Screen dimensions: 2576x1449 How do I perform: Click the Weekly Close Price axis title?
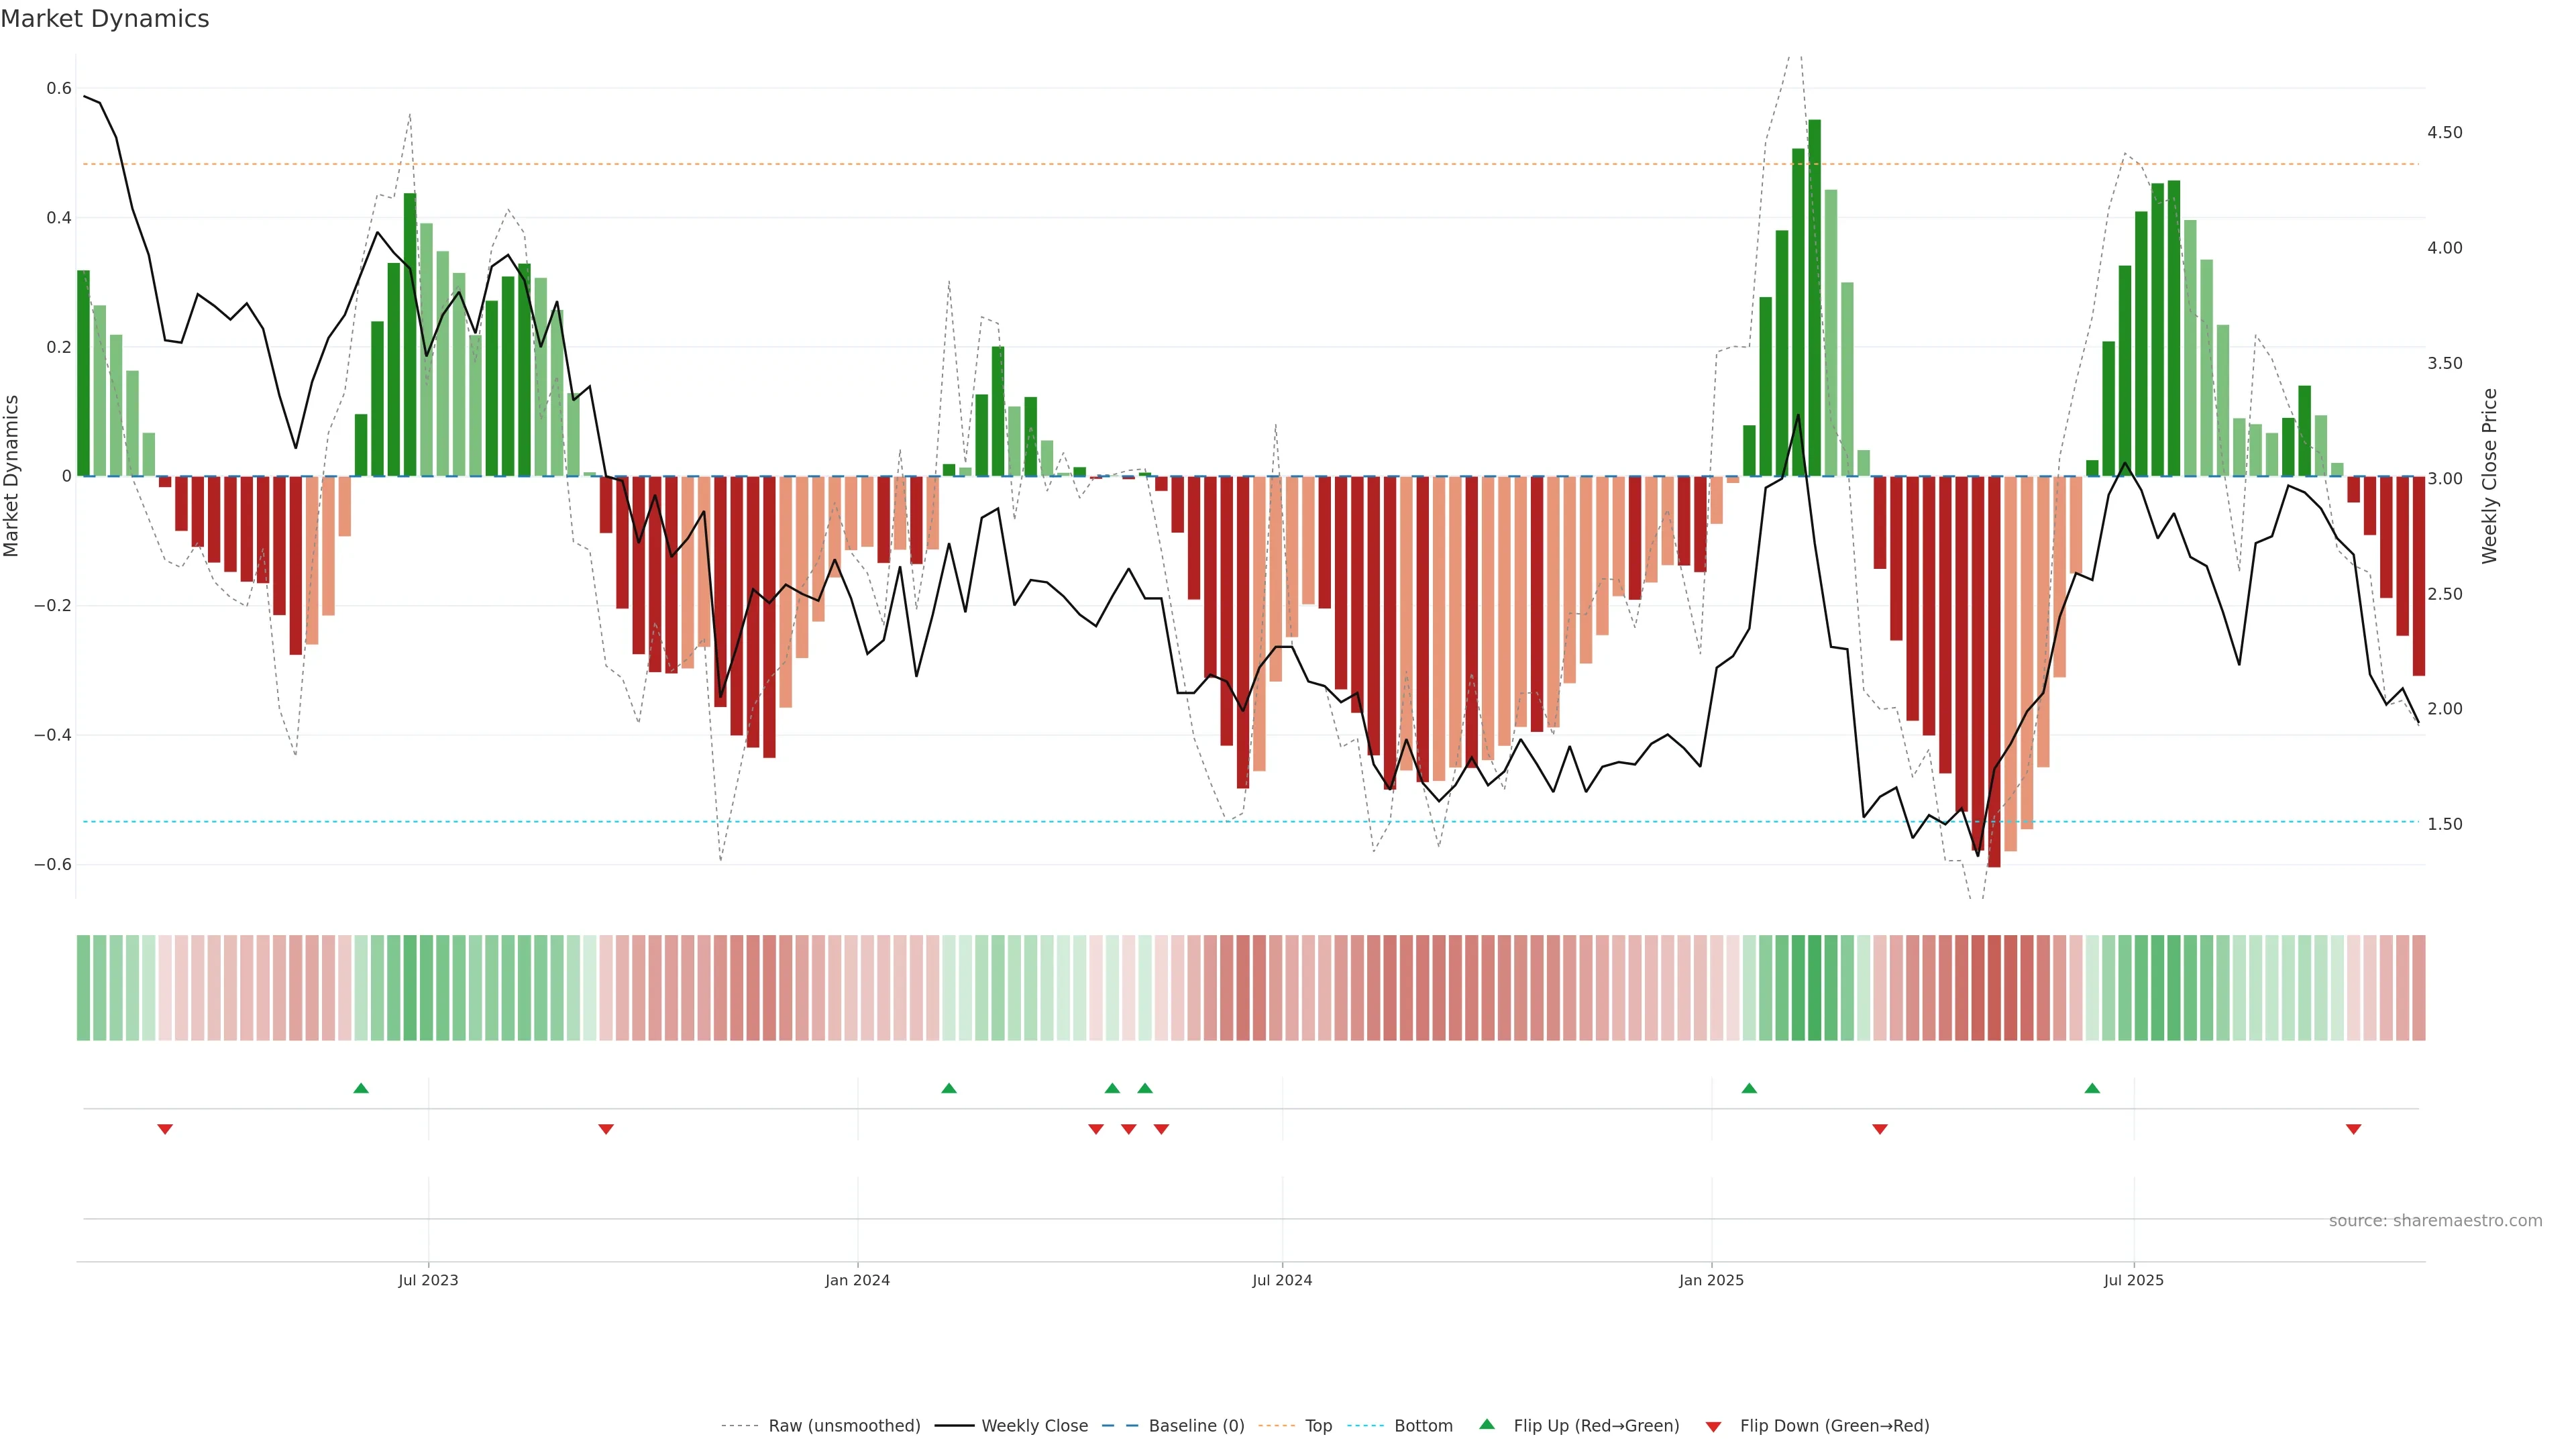(x=2489, y=476)
